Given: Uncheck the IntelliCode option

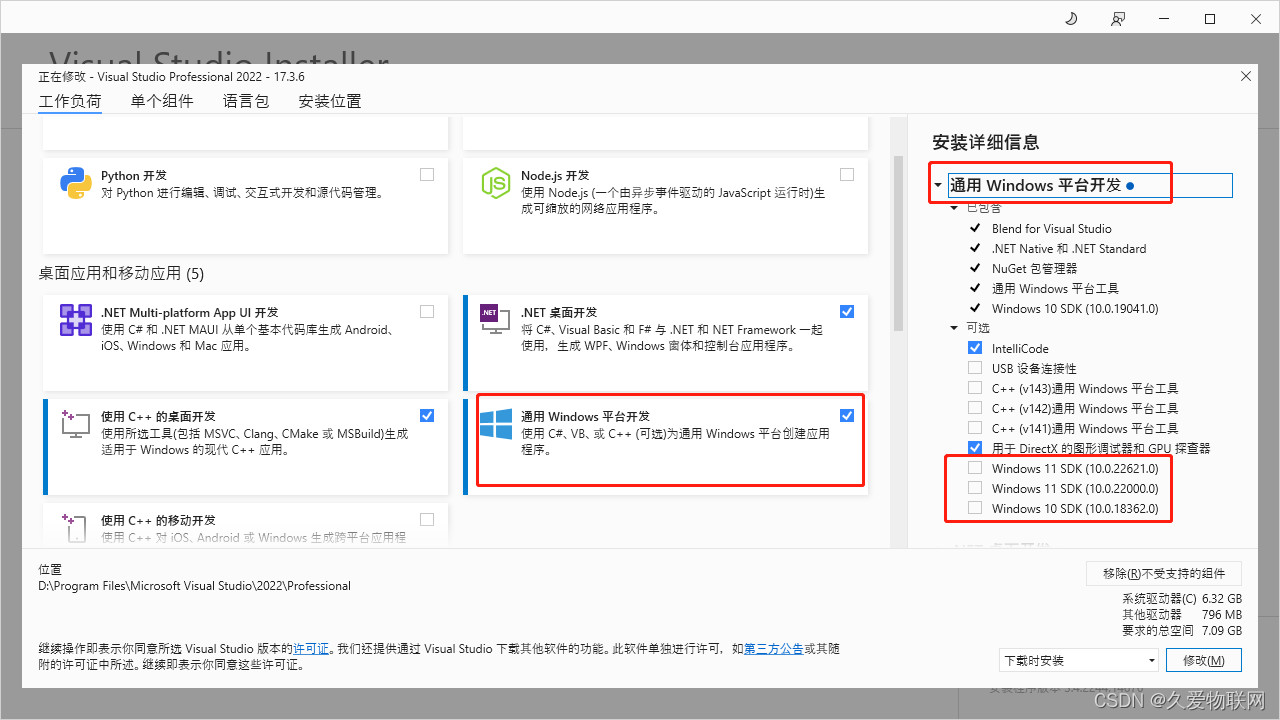Looking at the screenshot, I should [x=975, y=348].
